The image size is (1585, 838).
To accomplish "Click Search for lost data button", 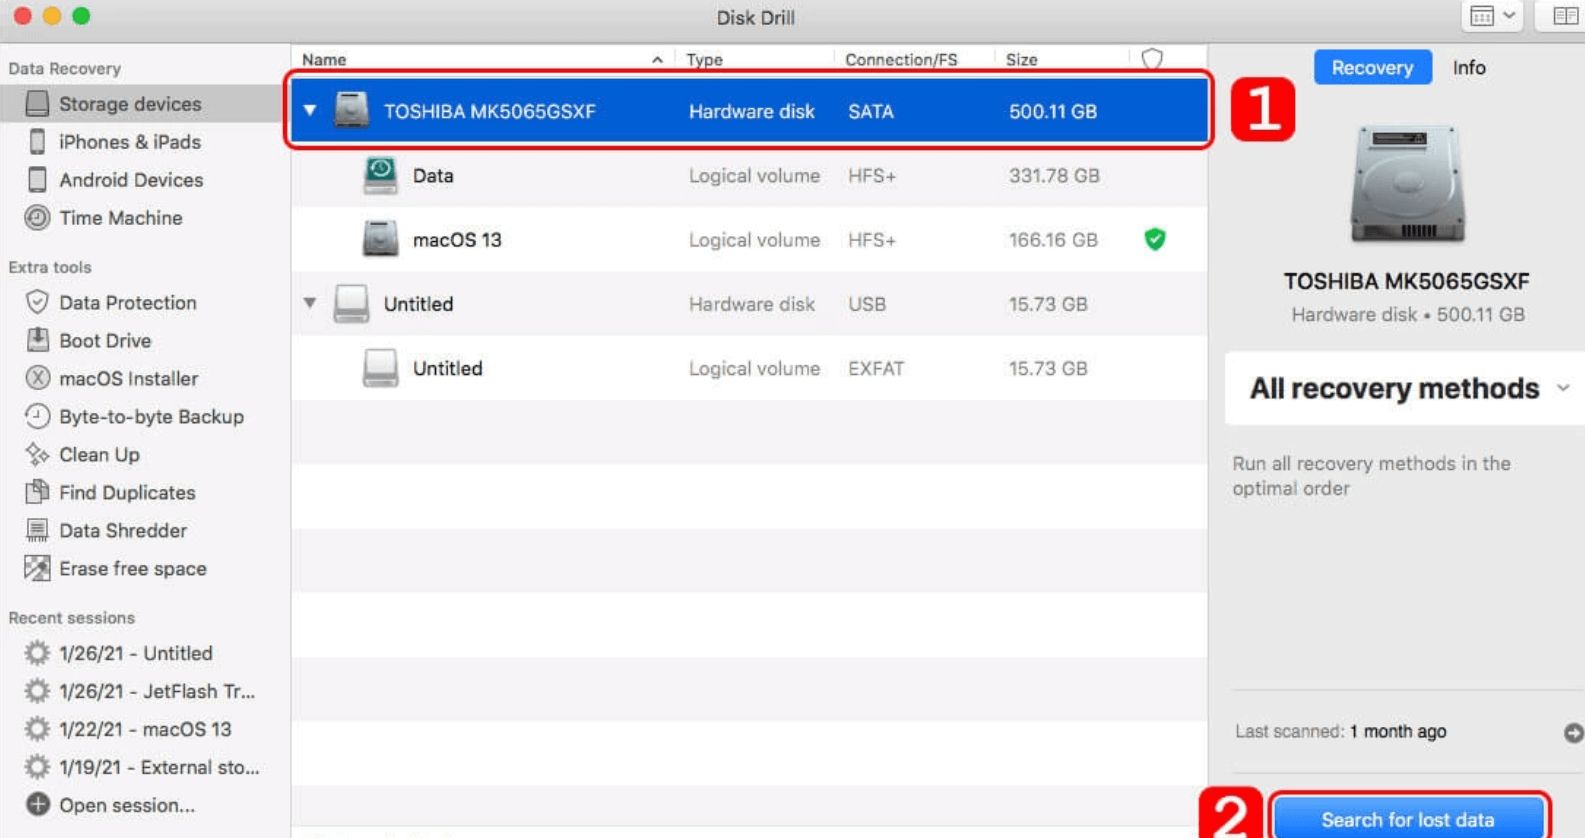I will pos(1408,819).
